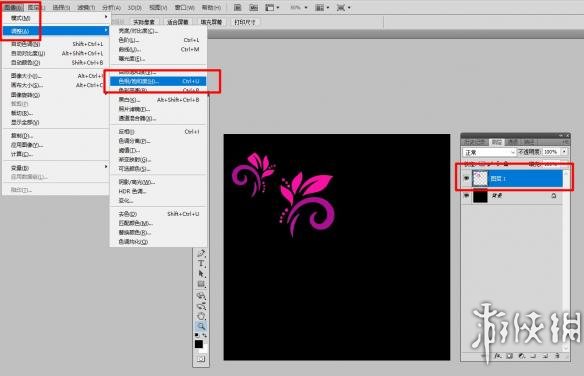Select the 背景 layer thumbnail

(480, 196)
